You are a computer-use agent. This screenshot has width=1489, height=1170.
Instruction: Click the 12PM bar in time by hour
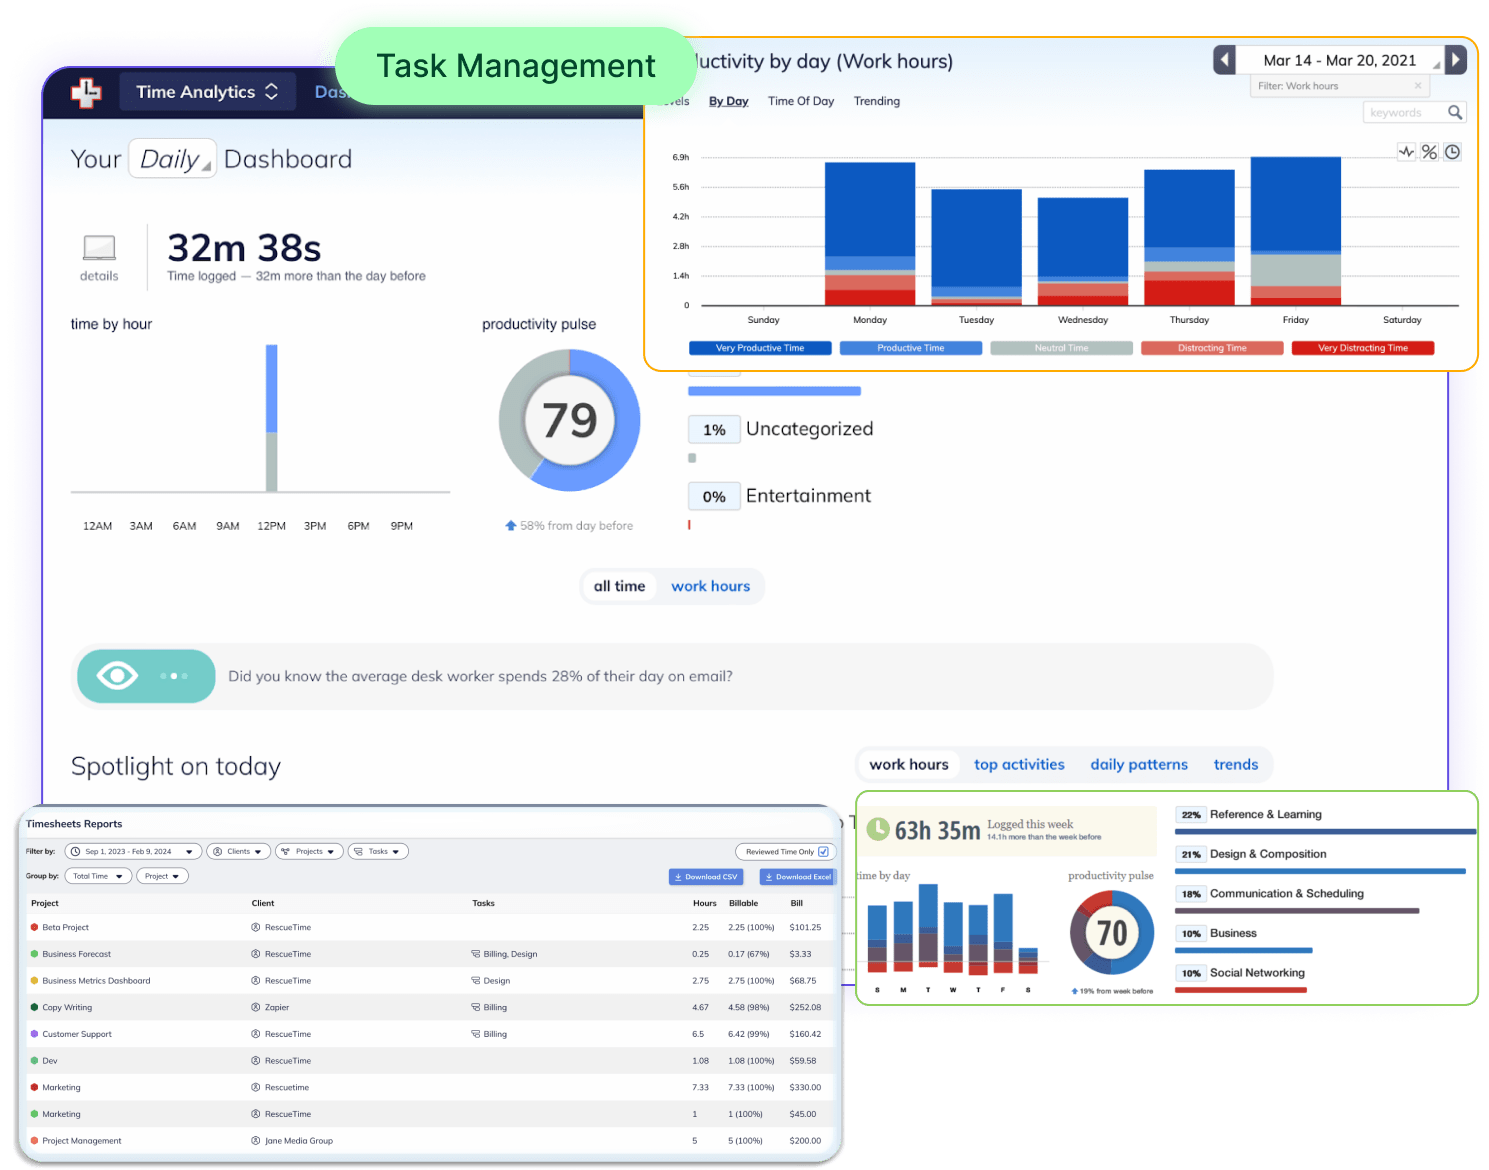click(271, 418)
